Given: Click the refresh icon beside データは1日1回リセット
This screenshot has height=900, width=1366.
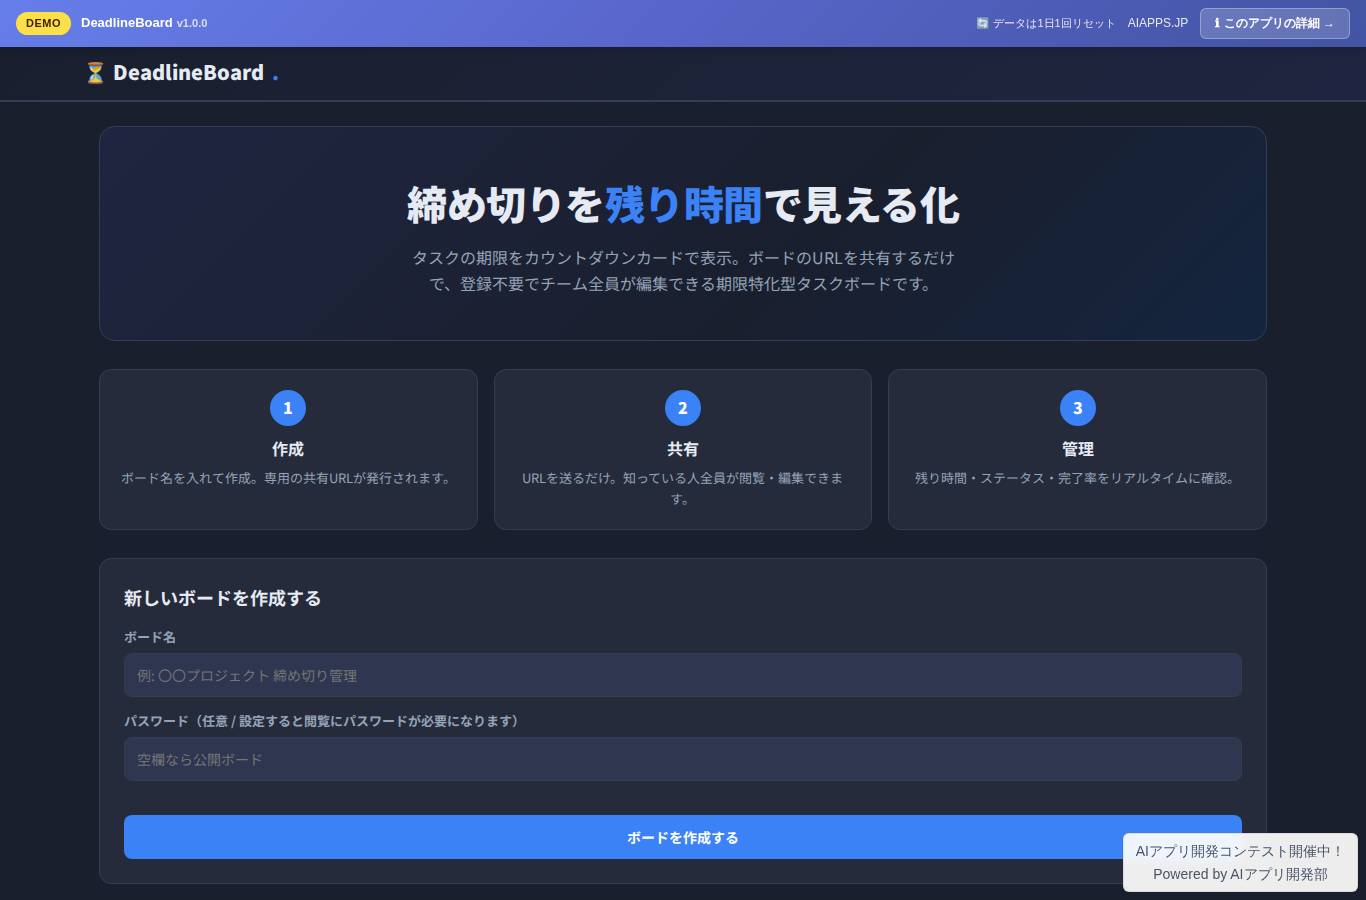Looking at the screenshot, I should coord(982,23).
